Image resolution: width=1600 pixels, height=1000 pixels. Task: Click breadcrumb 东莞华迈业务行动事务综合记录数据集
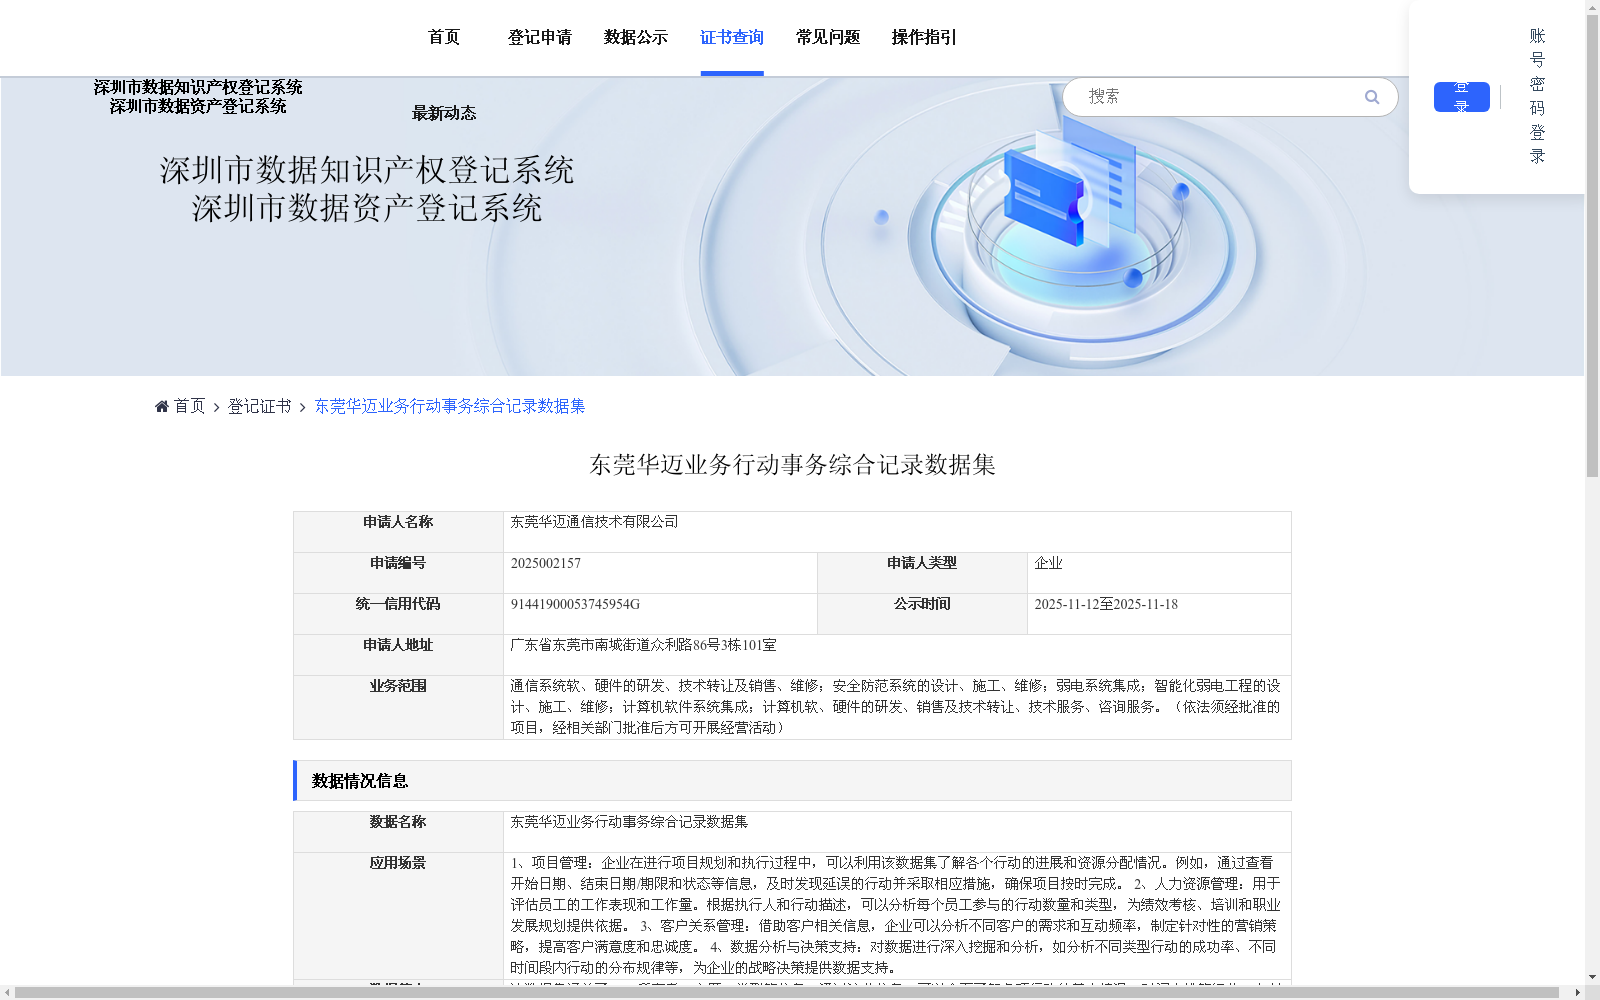click(450, 406)
